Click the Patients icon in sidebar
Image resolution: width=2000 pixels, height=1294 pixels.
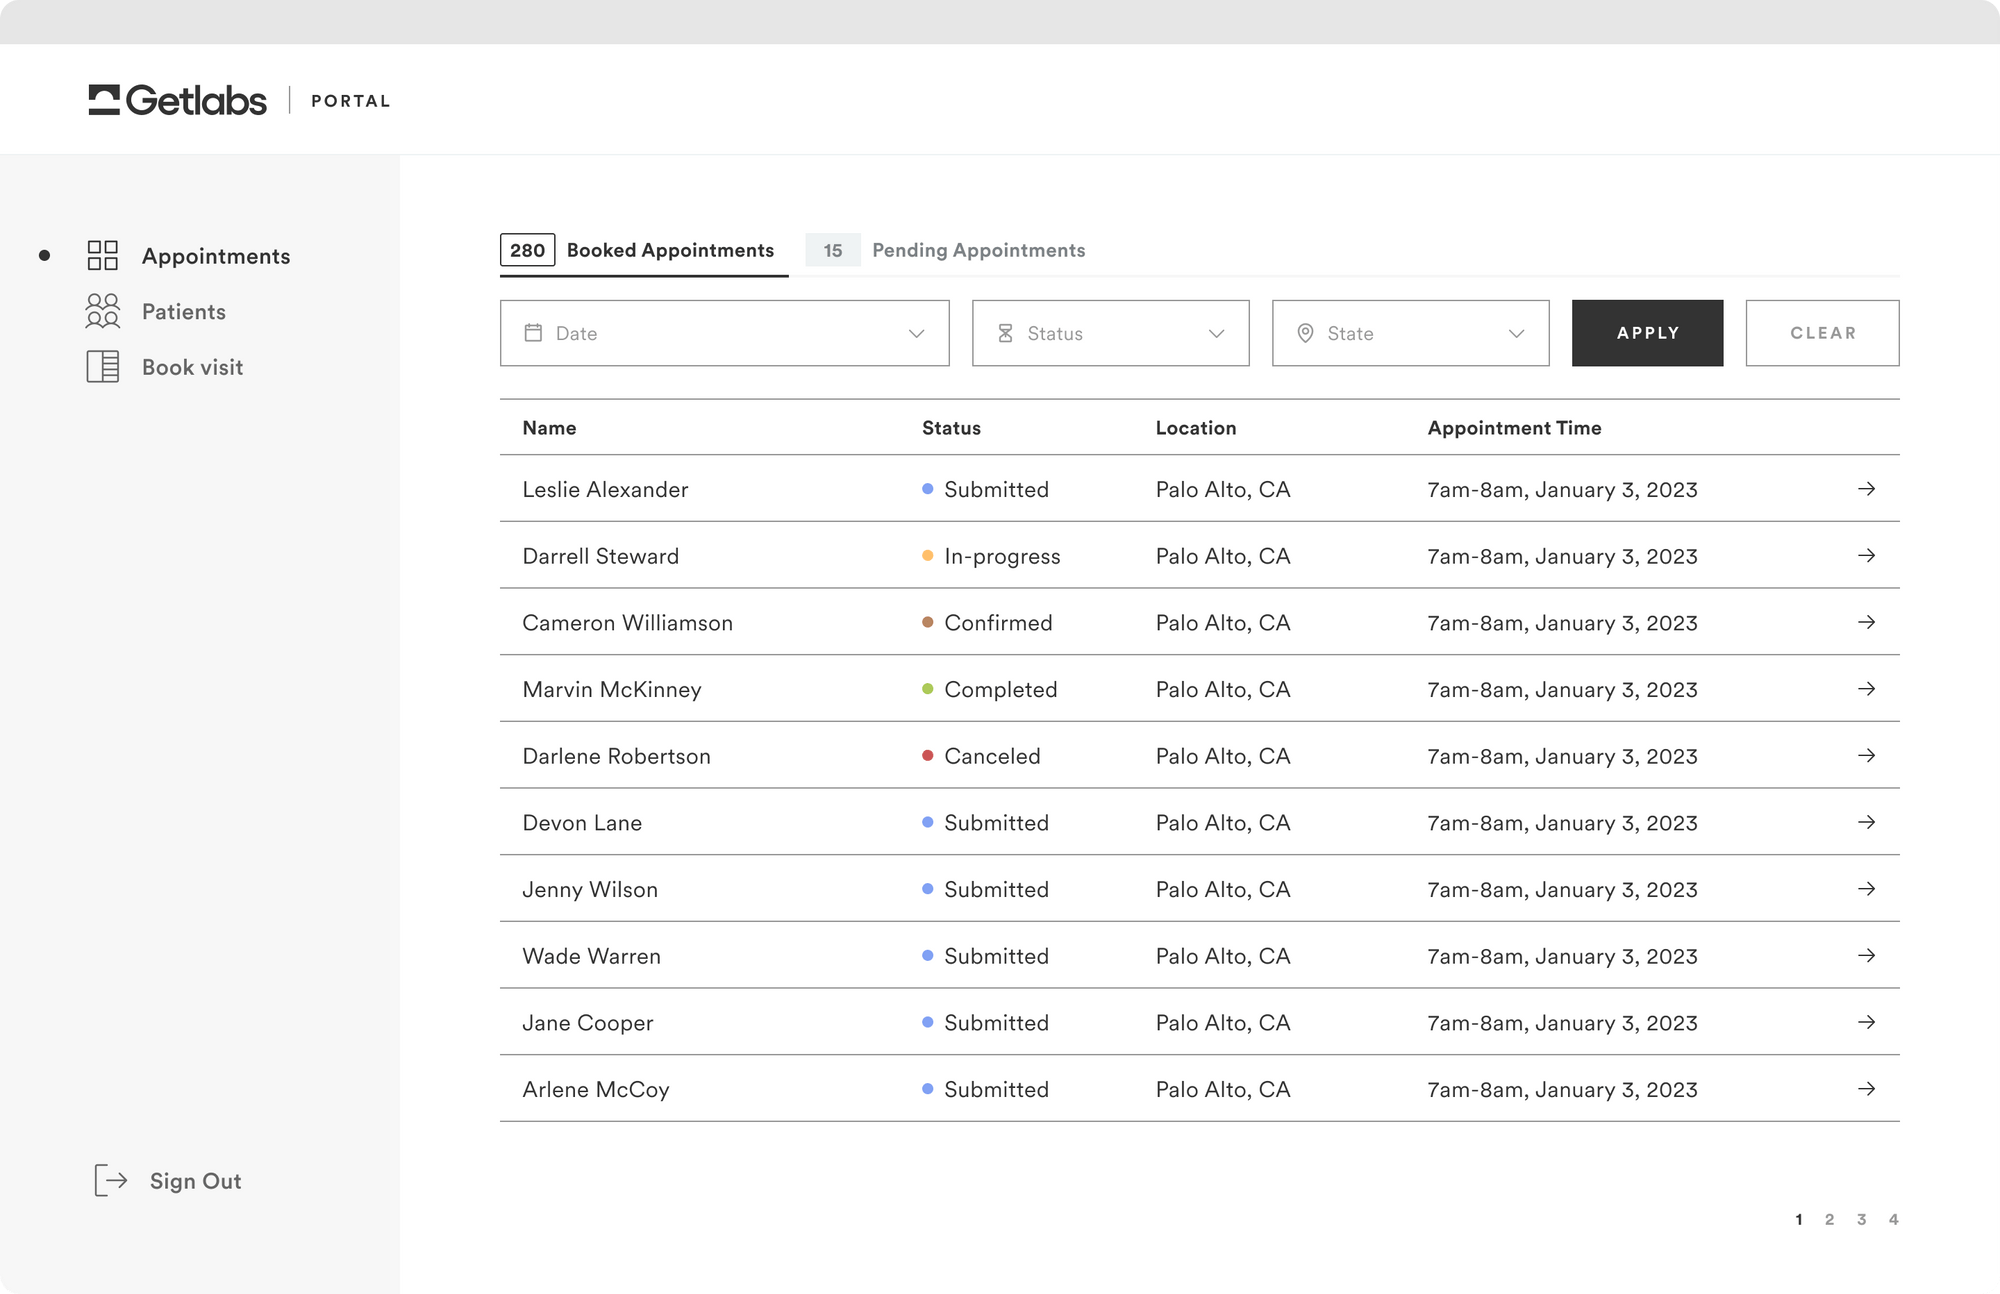pyautogui.click(x=102, y=311)
